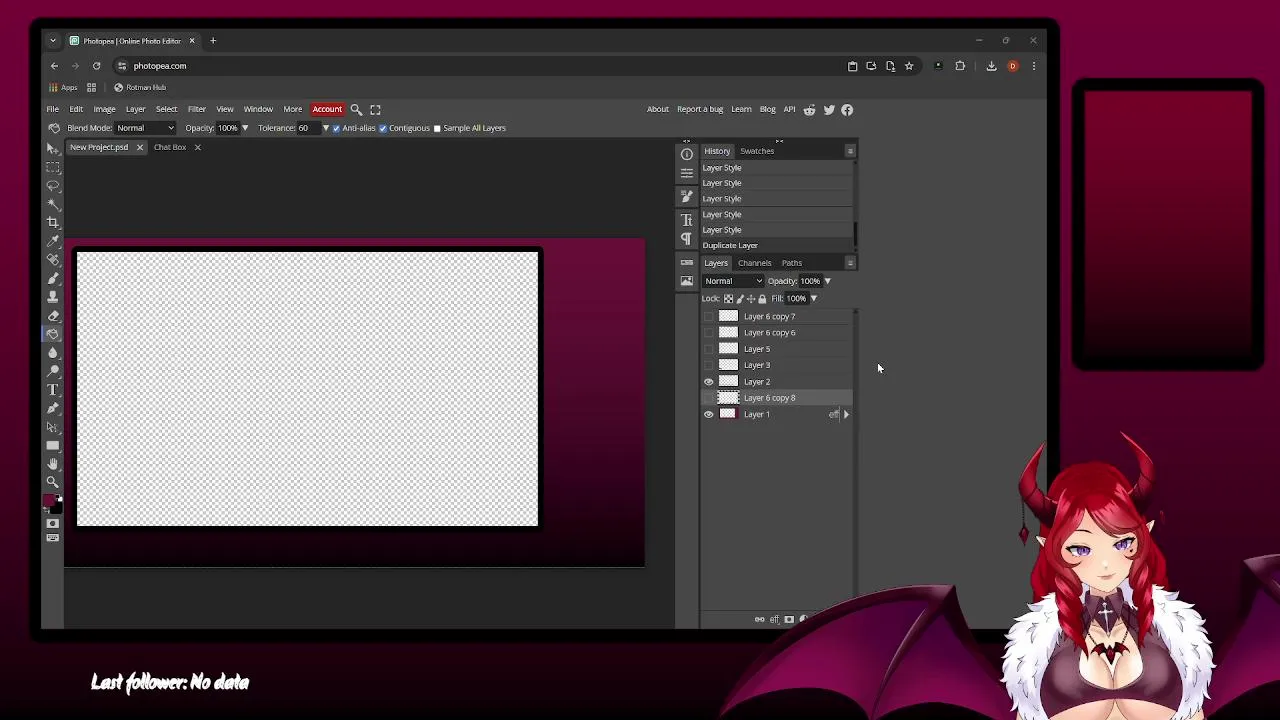This screenshot has width=1280, height=720.
Task: Open the File menu
Action: point(52,109)
